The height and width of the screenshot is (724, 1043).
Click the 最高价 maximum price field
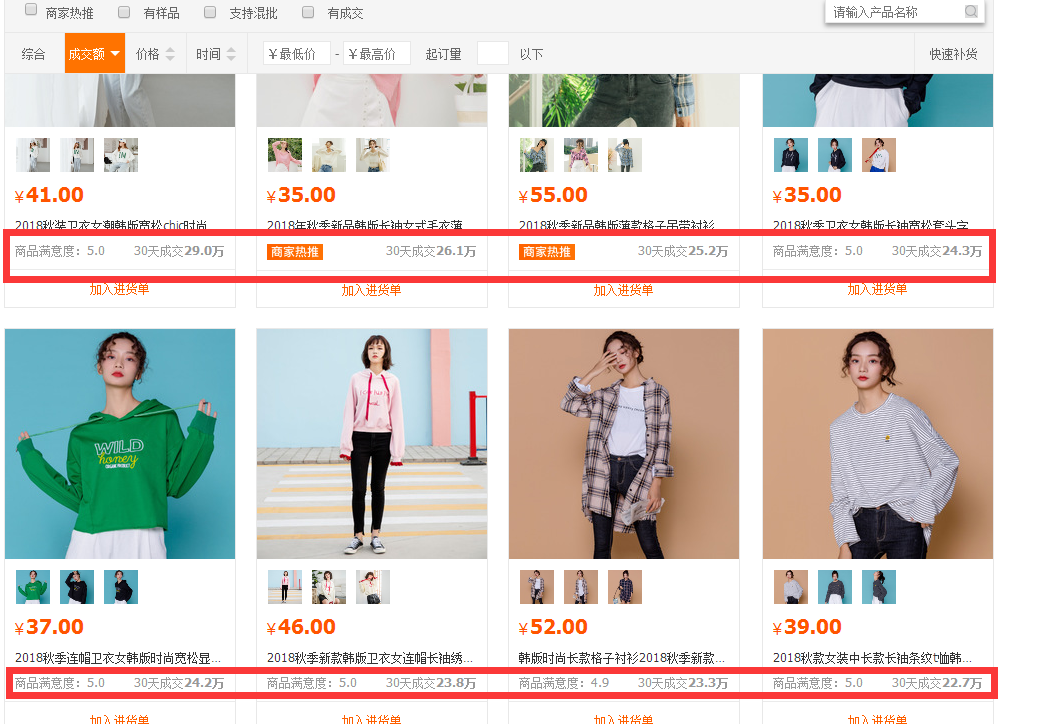[x=377, y=54]
